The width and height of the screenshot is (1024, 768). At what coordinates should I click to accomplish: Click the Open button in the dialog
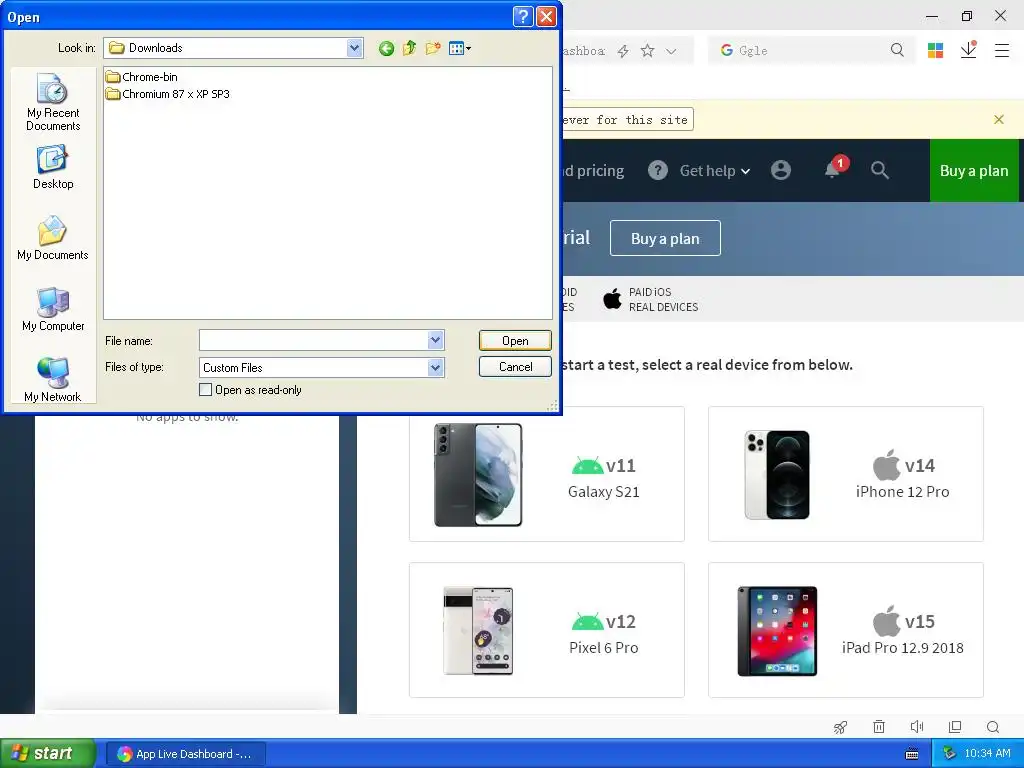click(515, 340)
